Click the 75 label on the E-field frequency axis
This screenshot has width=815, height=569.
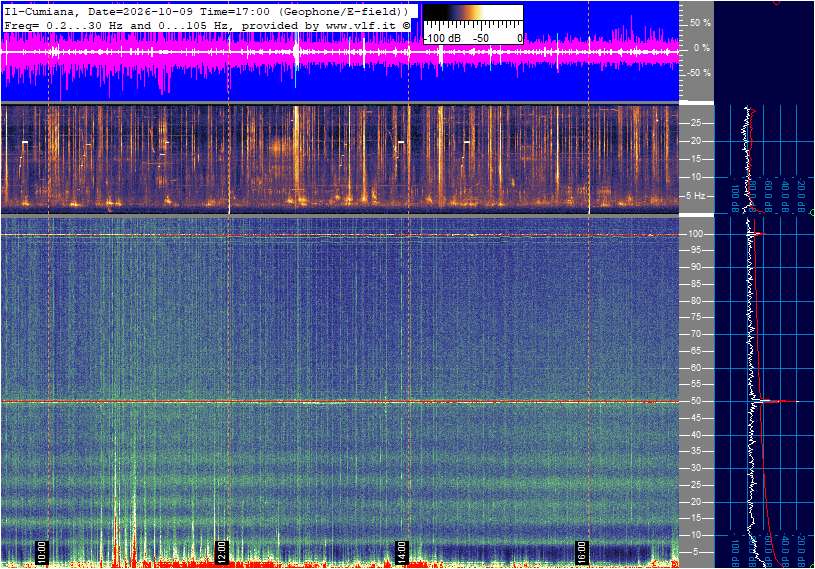[x=696, y=317]
